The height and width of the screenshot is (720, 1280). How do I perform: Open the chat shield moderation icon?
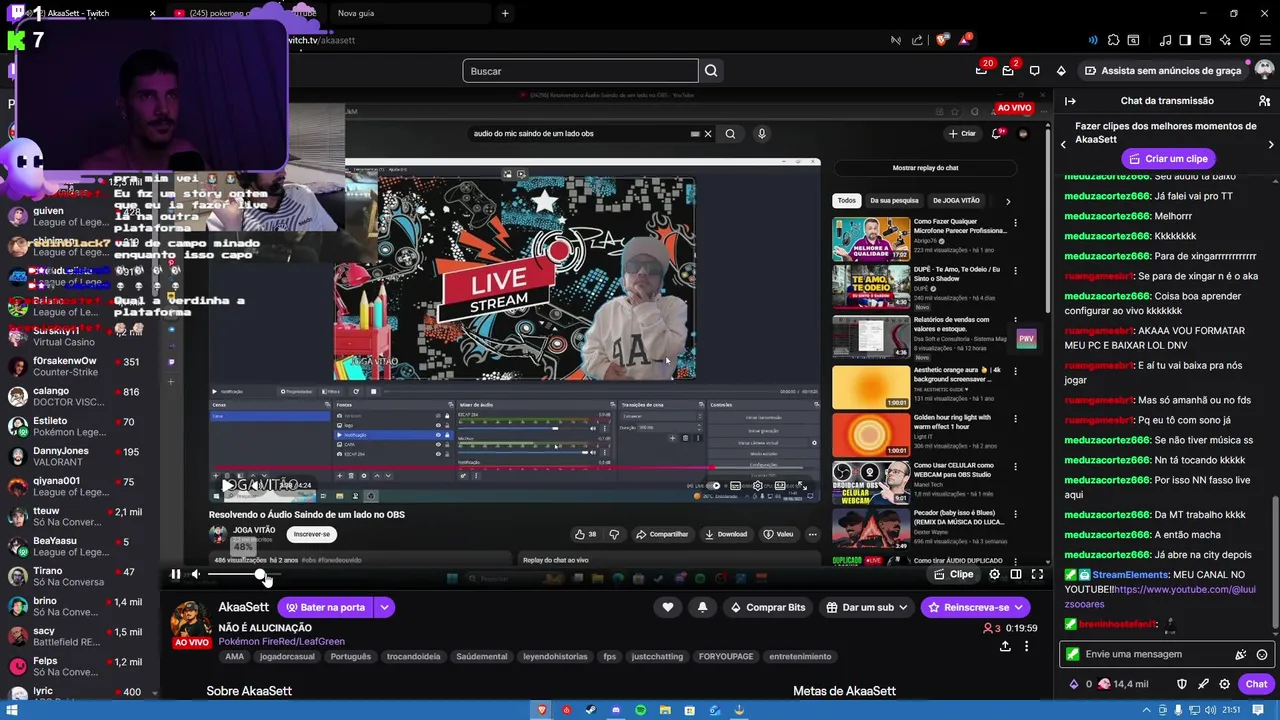[x=1181, y=684]
